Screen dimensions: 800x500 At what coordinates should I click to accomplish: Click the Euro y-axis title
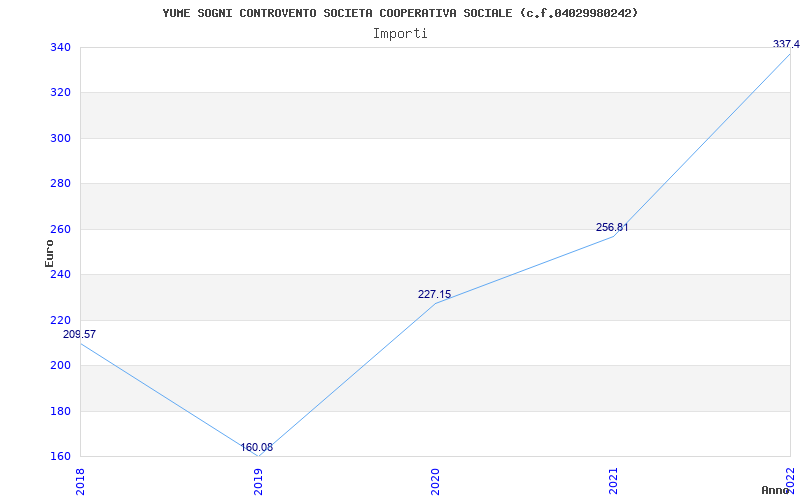click(49, 253)
